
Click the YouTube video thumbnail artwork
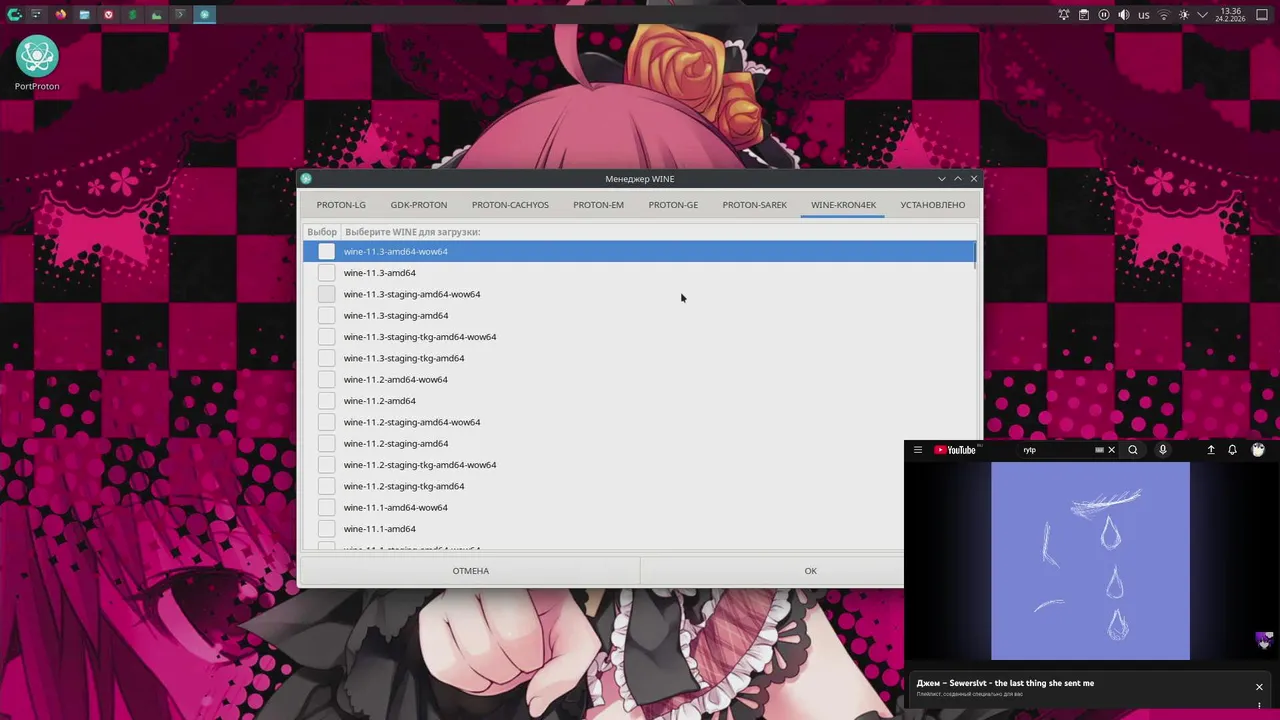1090,561
